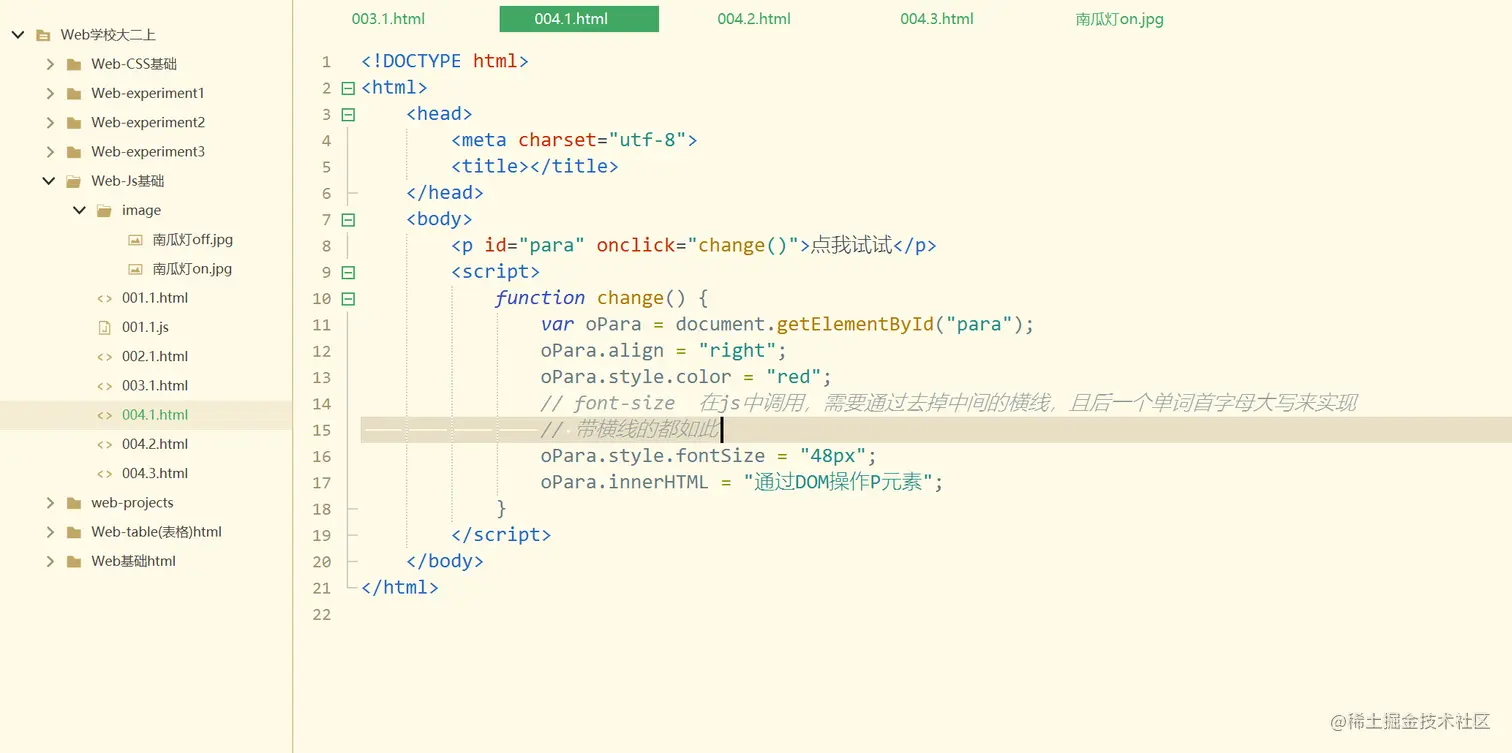The image size is (1512, 753).
Task: Click the 003.1.html file icon in tree
Action: click(x=104, y=386)
